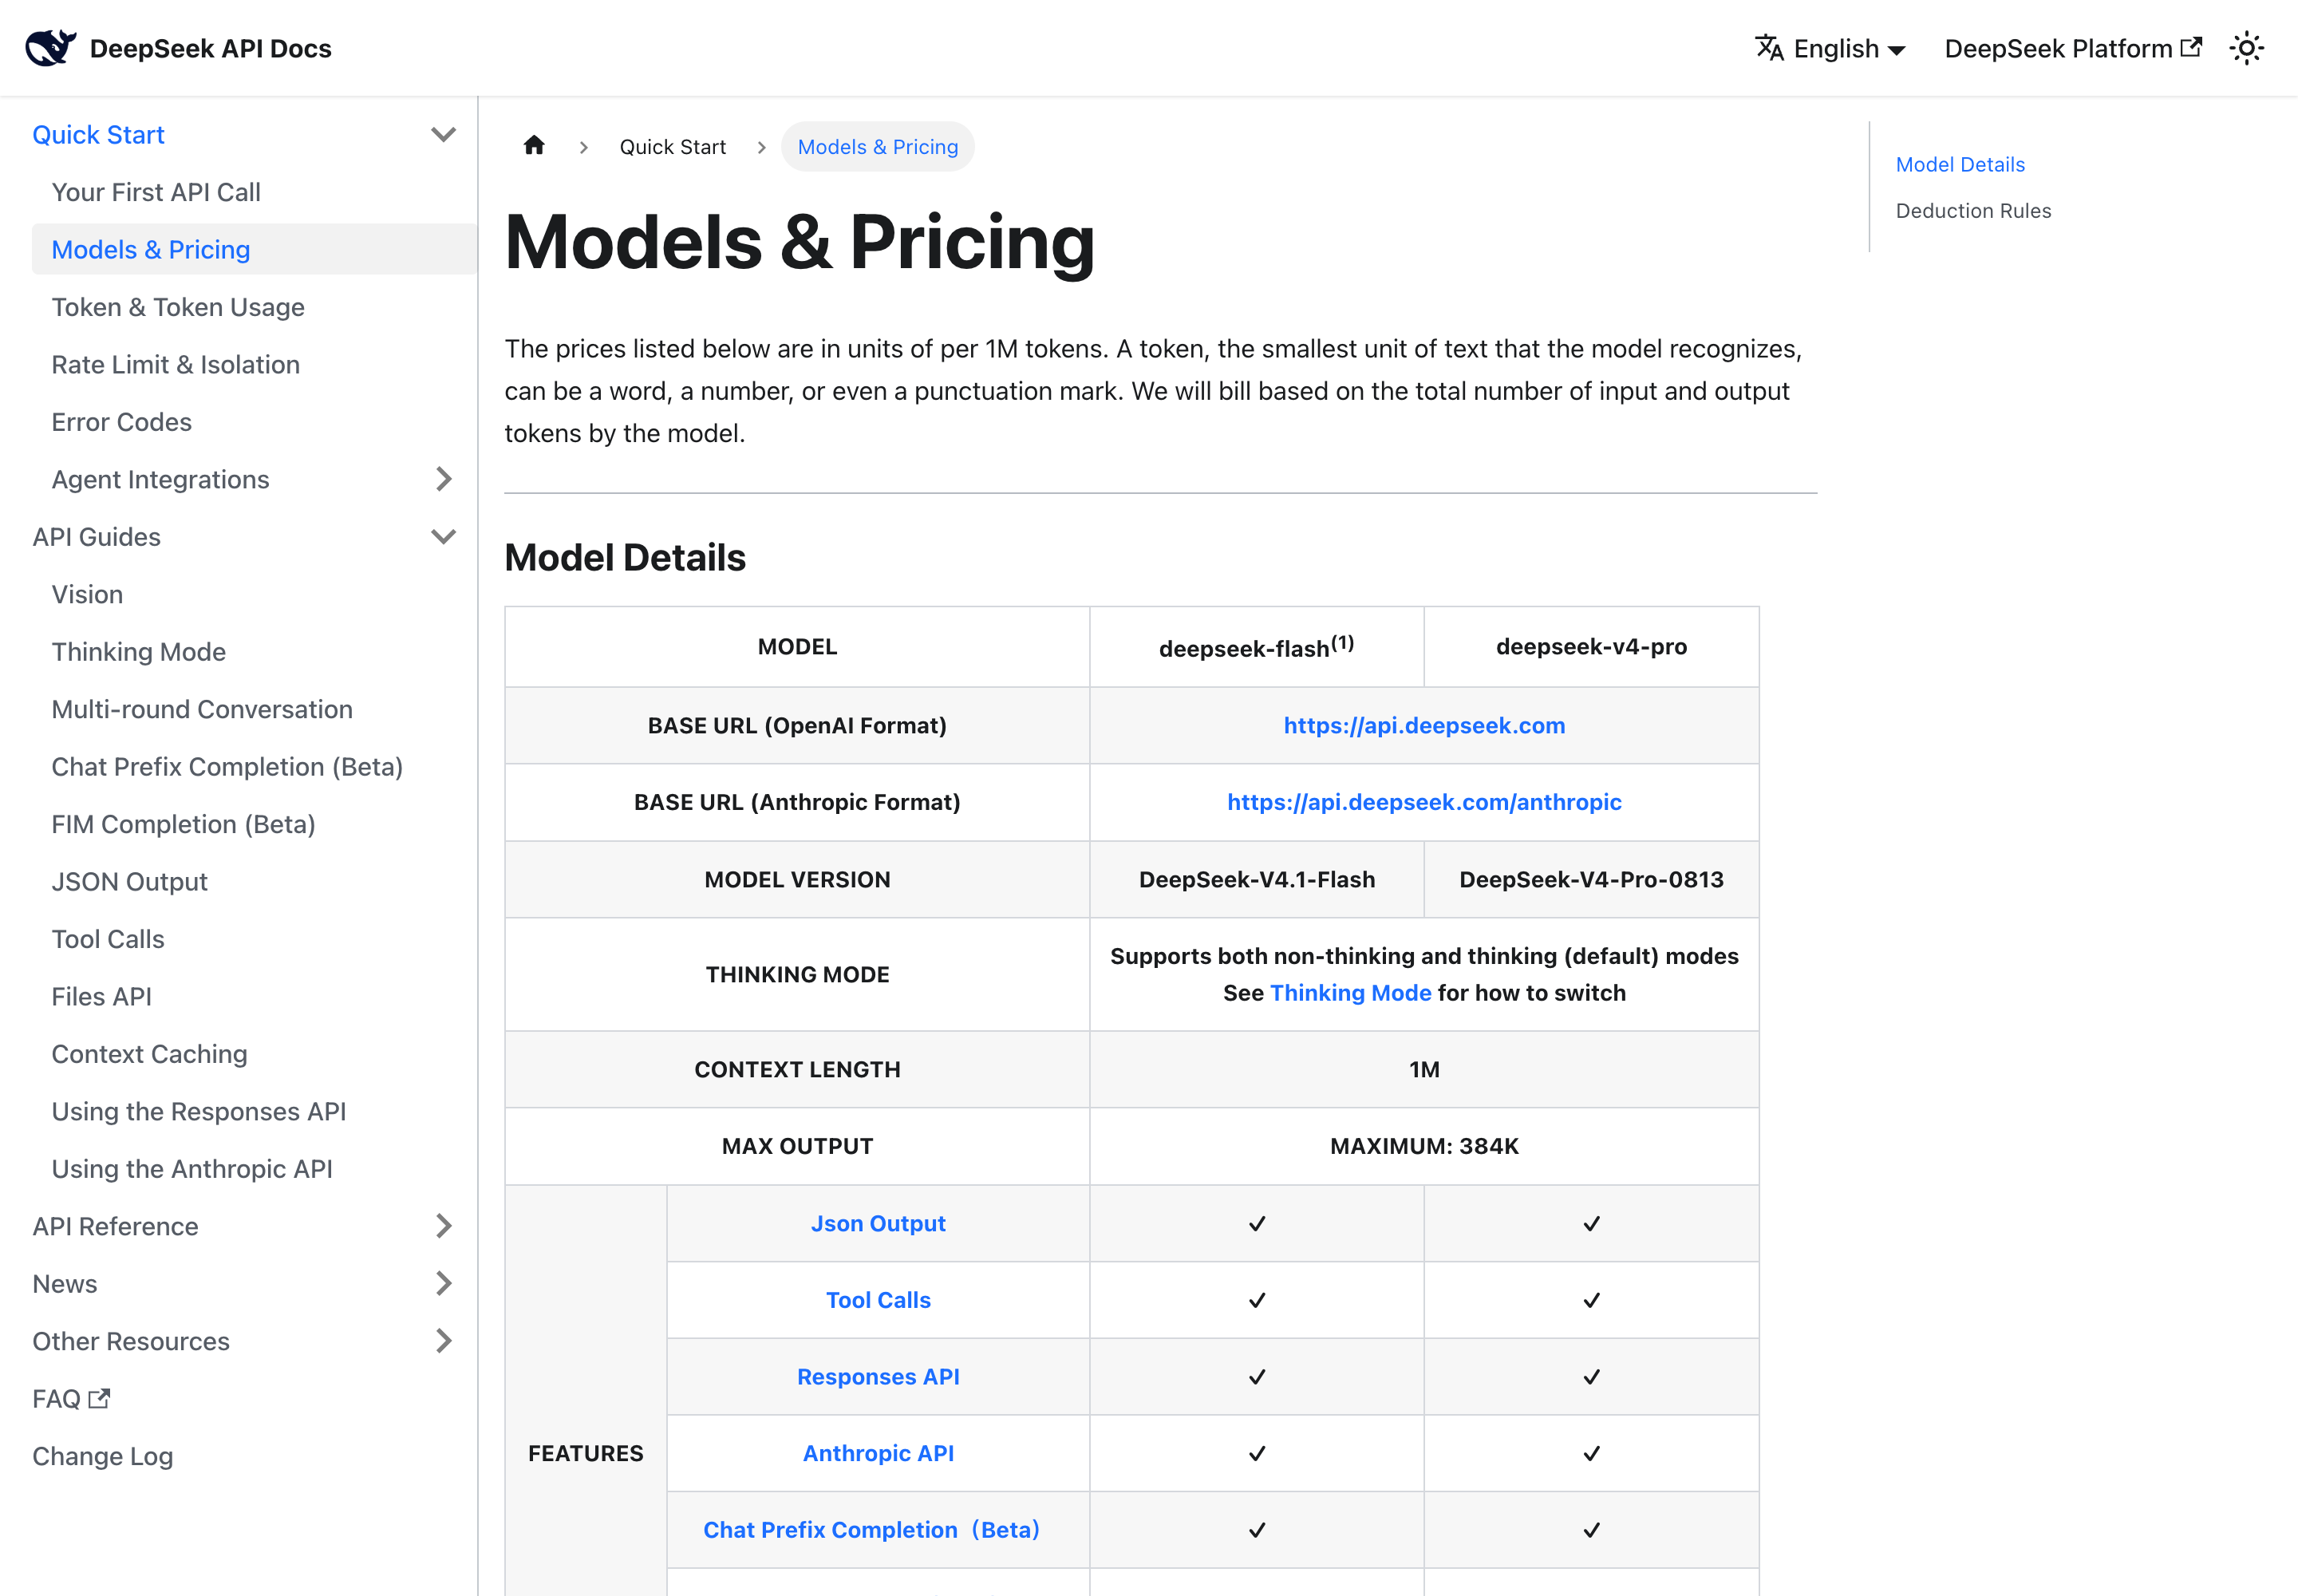Click the home icon in breadcrumbs
This screenshot has height=1596, width=2298.
pyautogui.click(x=534, y=146)
